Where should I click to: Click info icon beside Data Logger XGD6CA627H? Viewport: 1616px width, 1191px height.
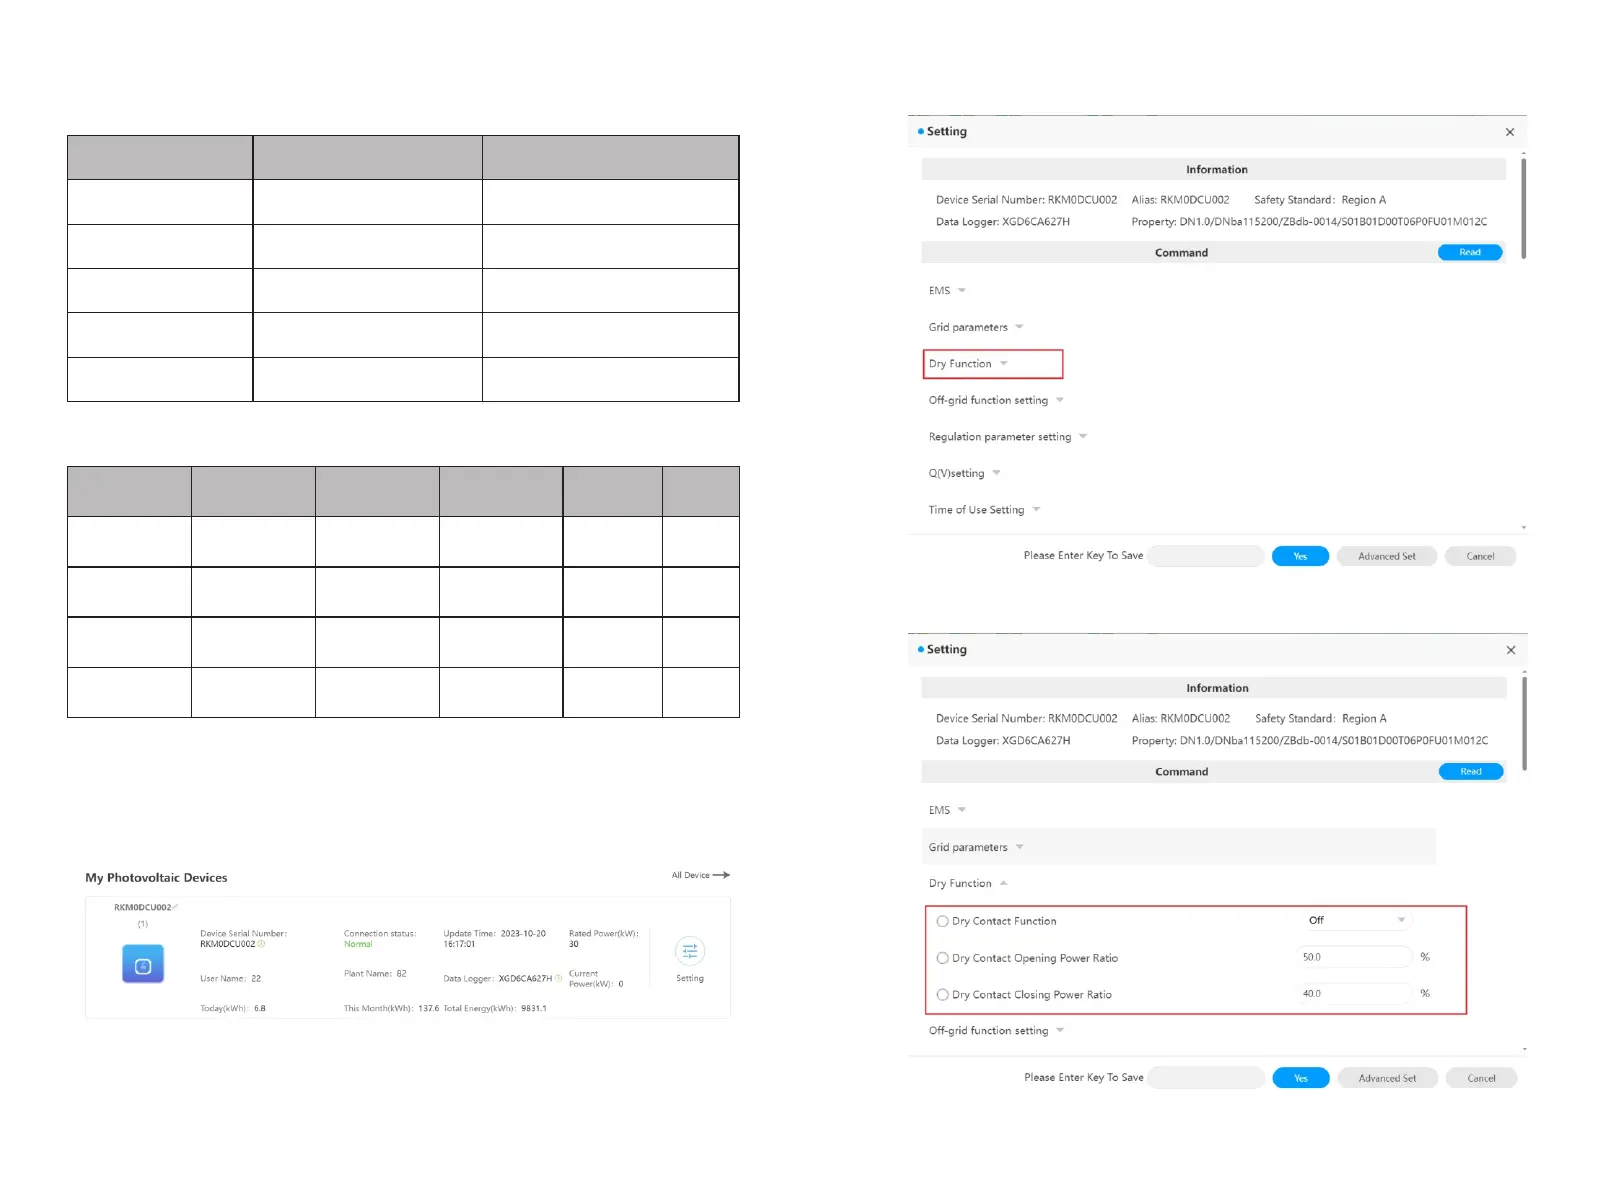point(558,978)
